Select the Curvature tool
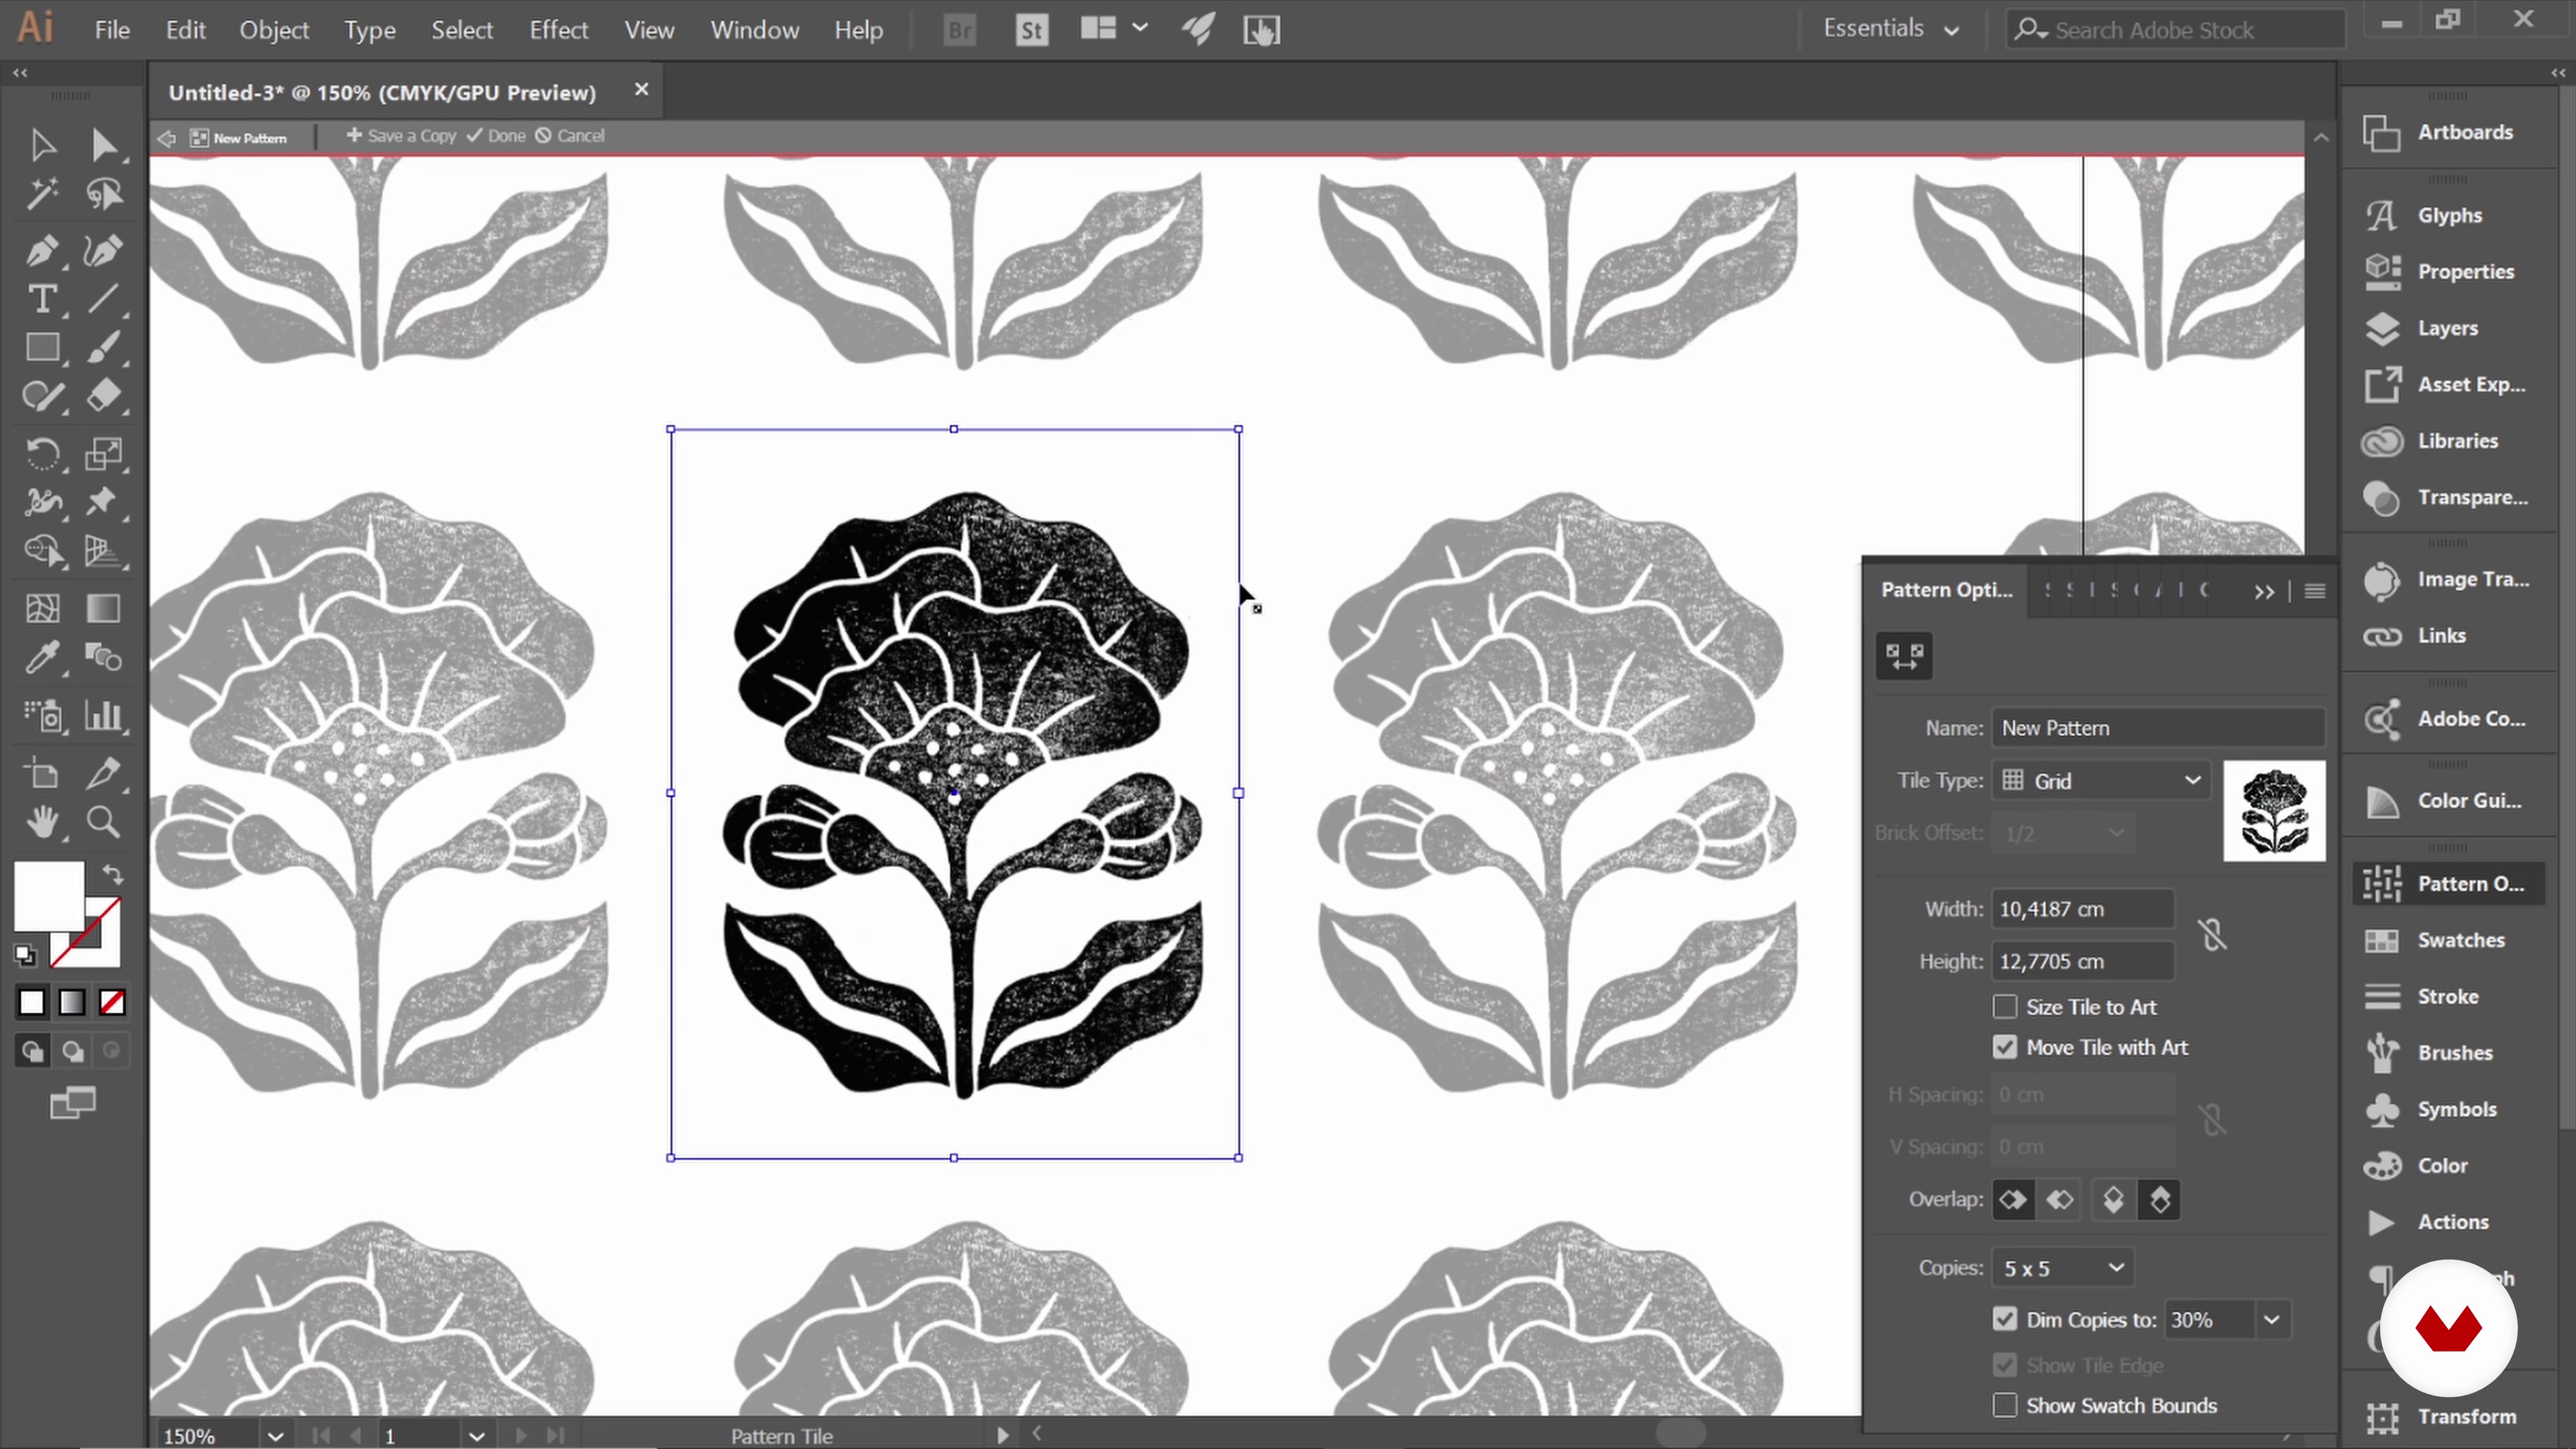The width and height of the screenshot is (2576, 1449). click(103, 250)
